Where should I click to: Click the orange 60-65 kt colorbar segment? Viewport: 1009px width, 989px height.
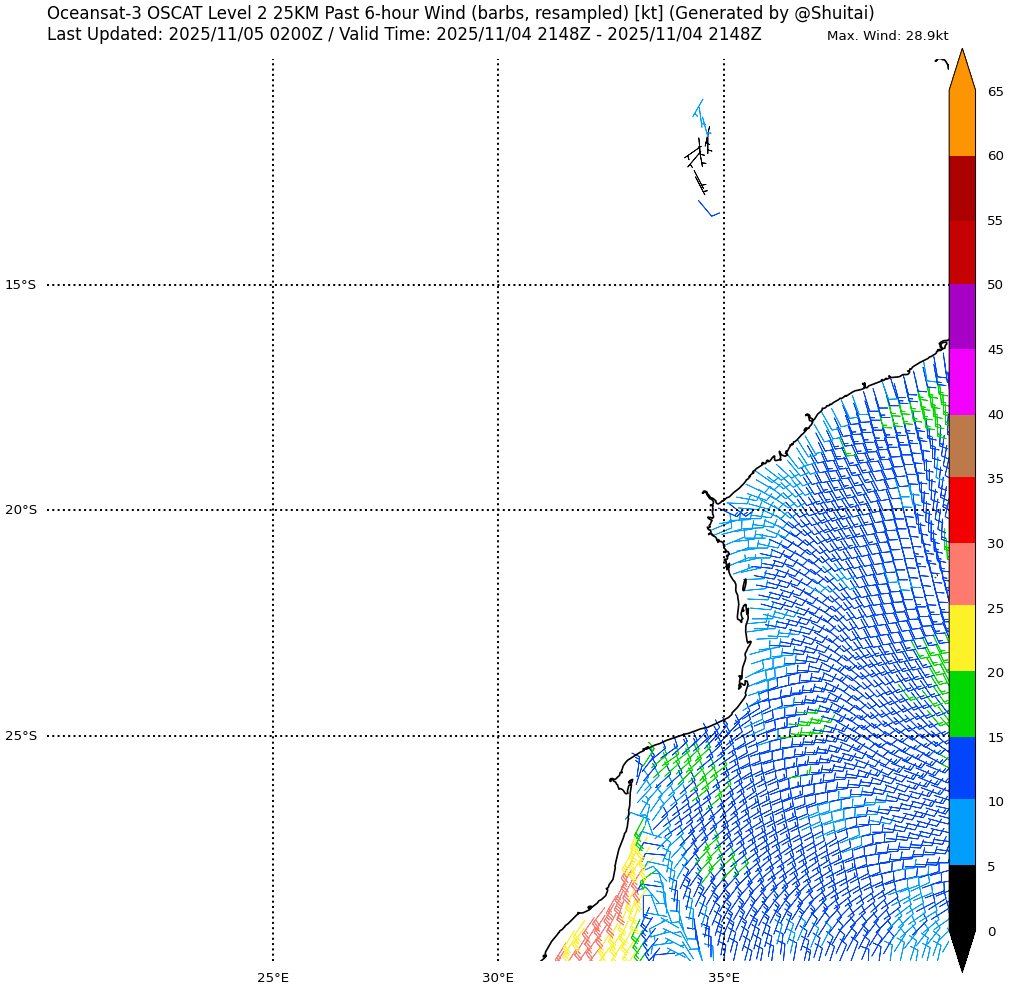point(961,123)
